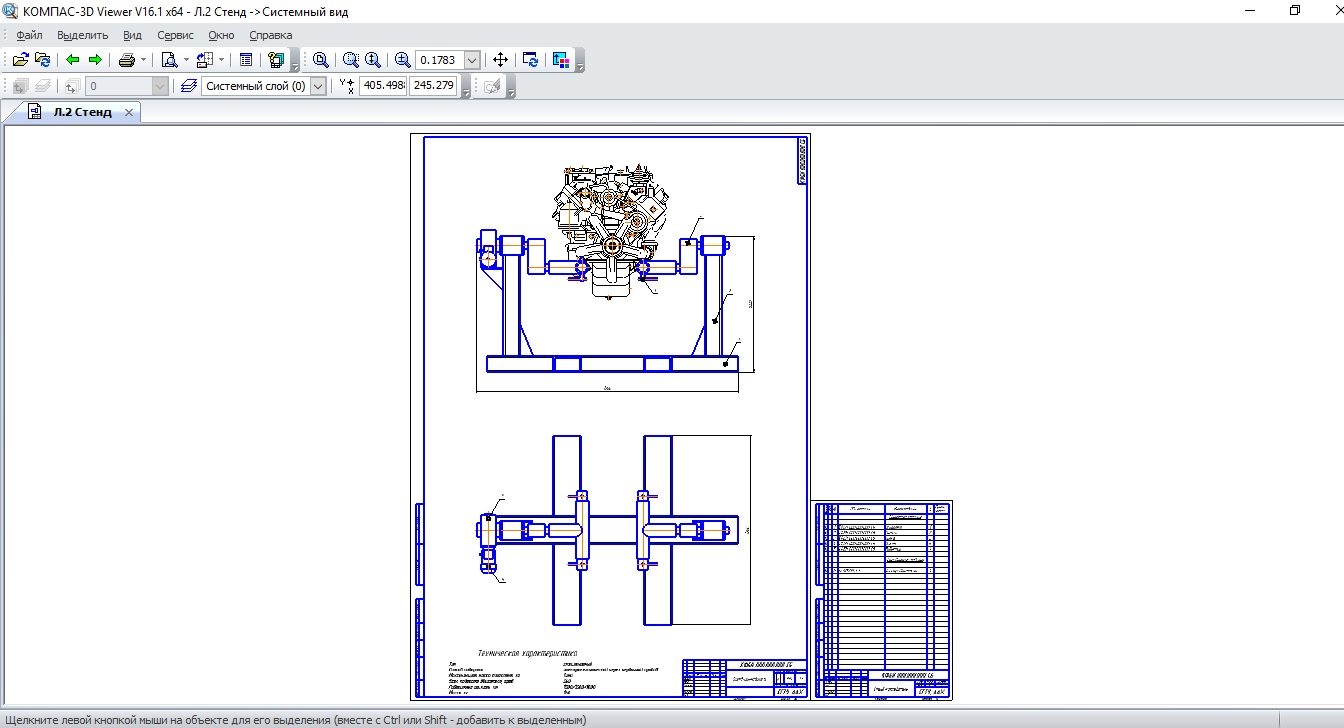Viewport: 1344px width, 728px height.
Task: Click the refresh view icon
Action: [531, 60]
